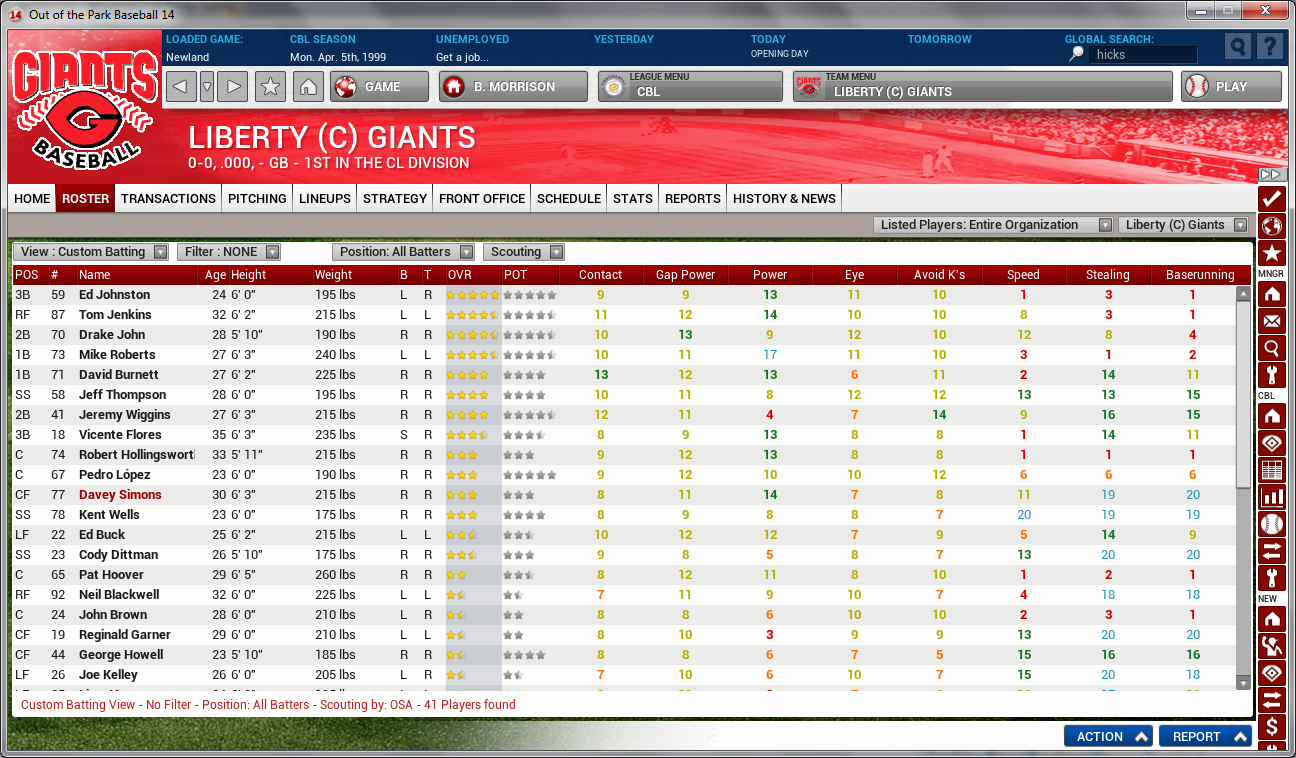Image resolution: width=1296 pixels, height=758 pixels.
Task: Switch to the Pitching tab
Action: pos(257,198)
